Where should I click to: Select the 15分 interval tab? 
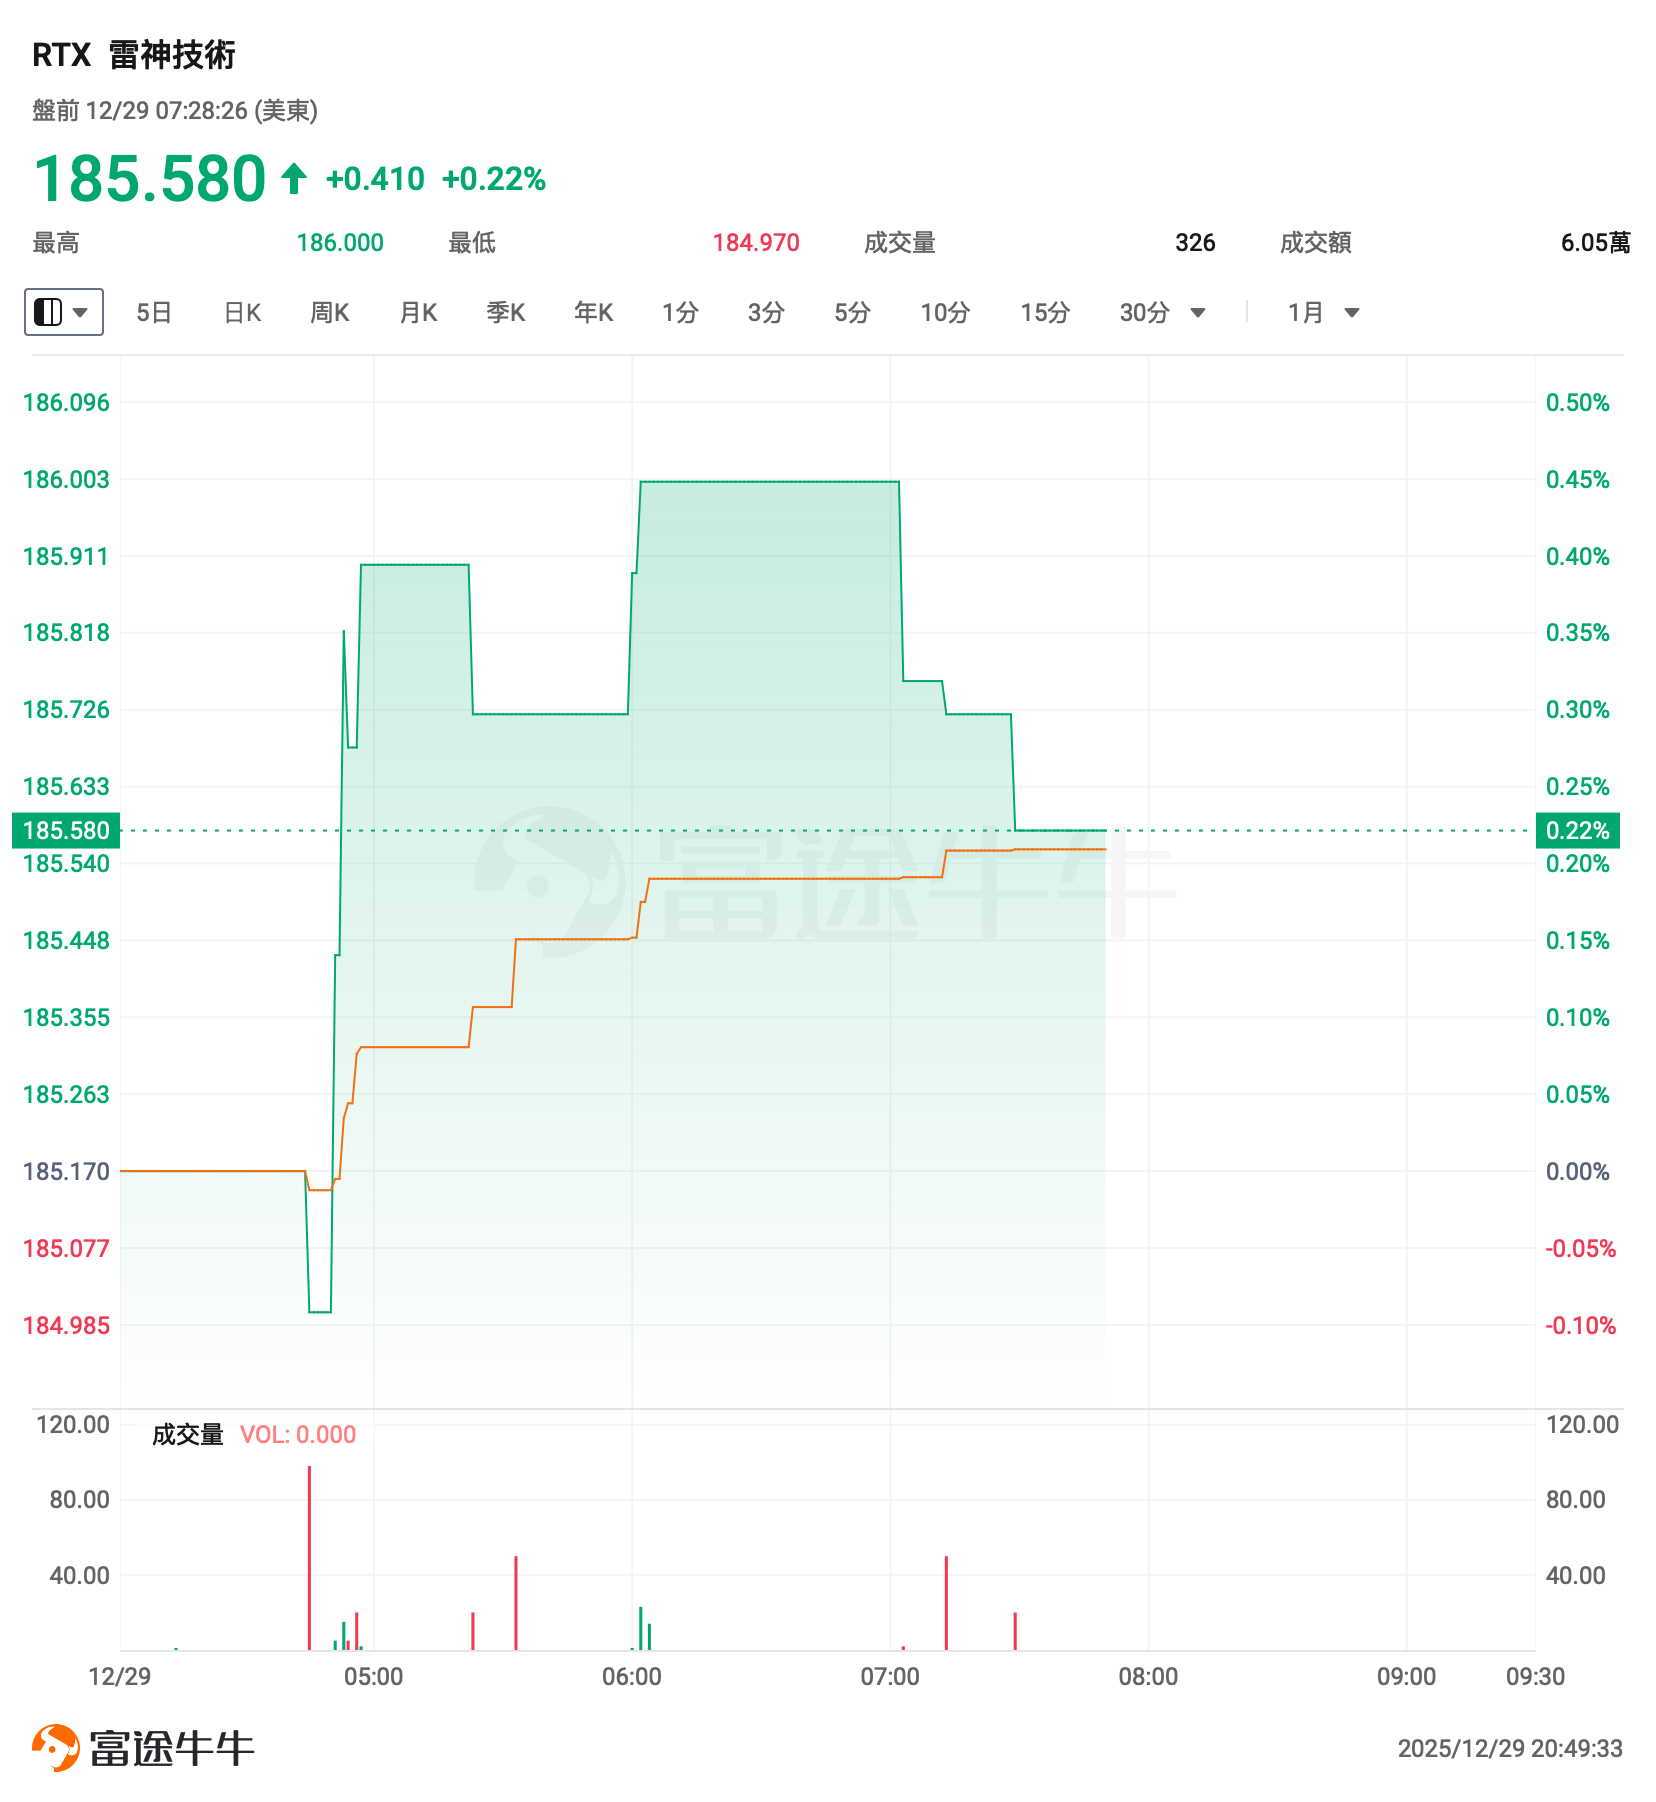[1045, 313]
